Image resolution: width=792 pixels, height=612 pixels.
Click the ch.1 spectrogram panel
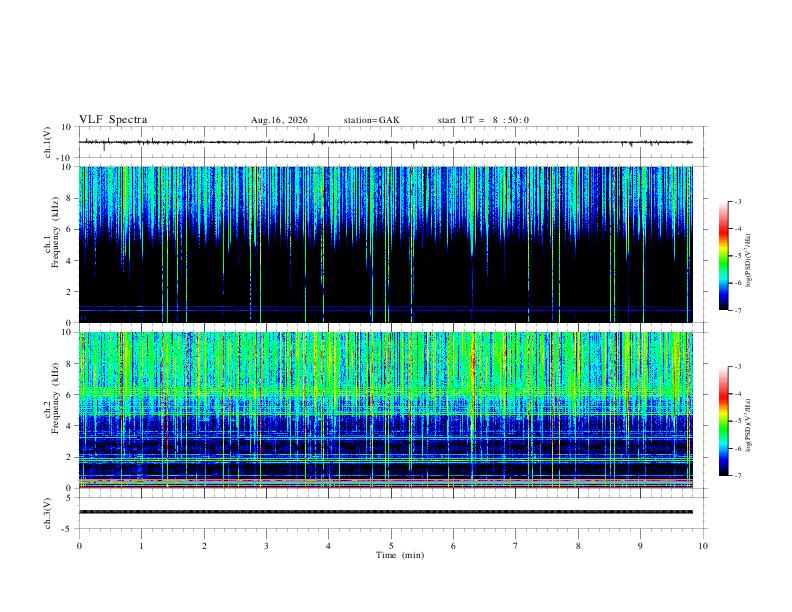coord(386,244)
